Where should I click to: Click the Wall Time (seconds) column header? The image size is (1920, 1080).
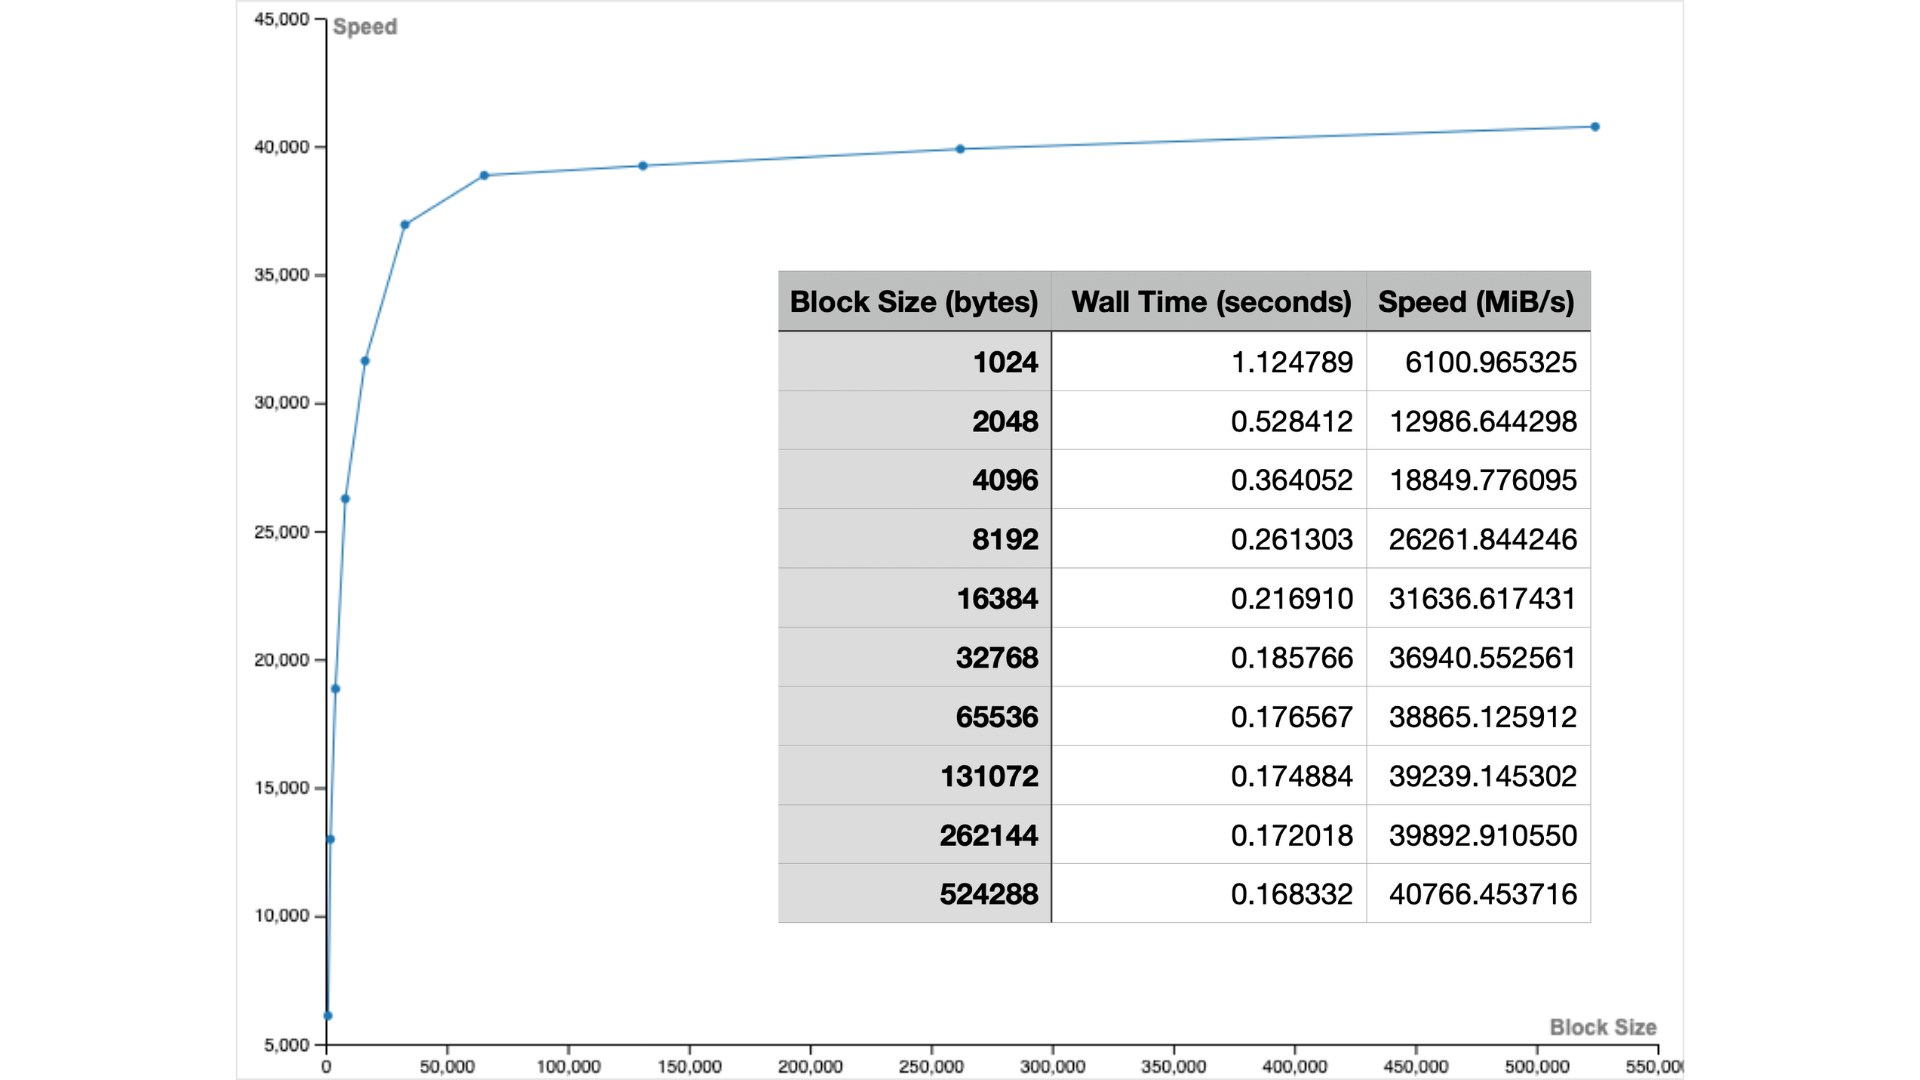[1210, 302]
